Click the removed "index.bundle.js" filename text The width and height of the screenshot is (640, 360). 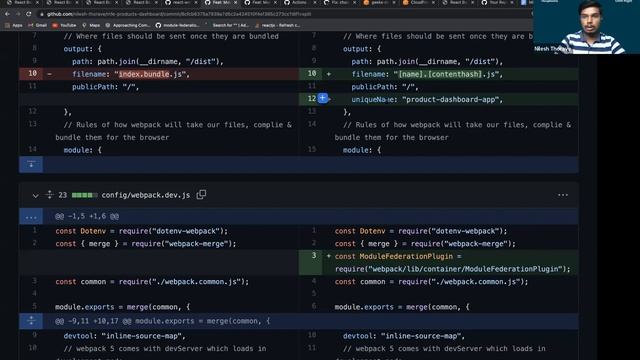[x=151, y=74]
